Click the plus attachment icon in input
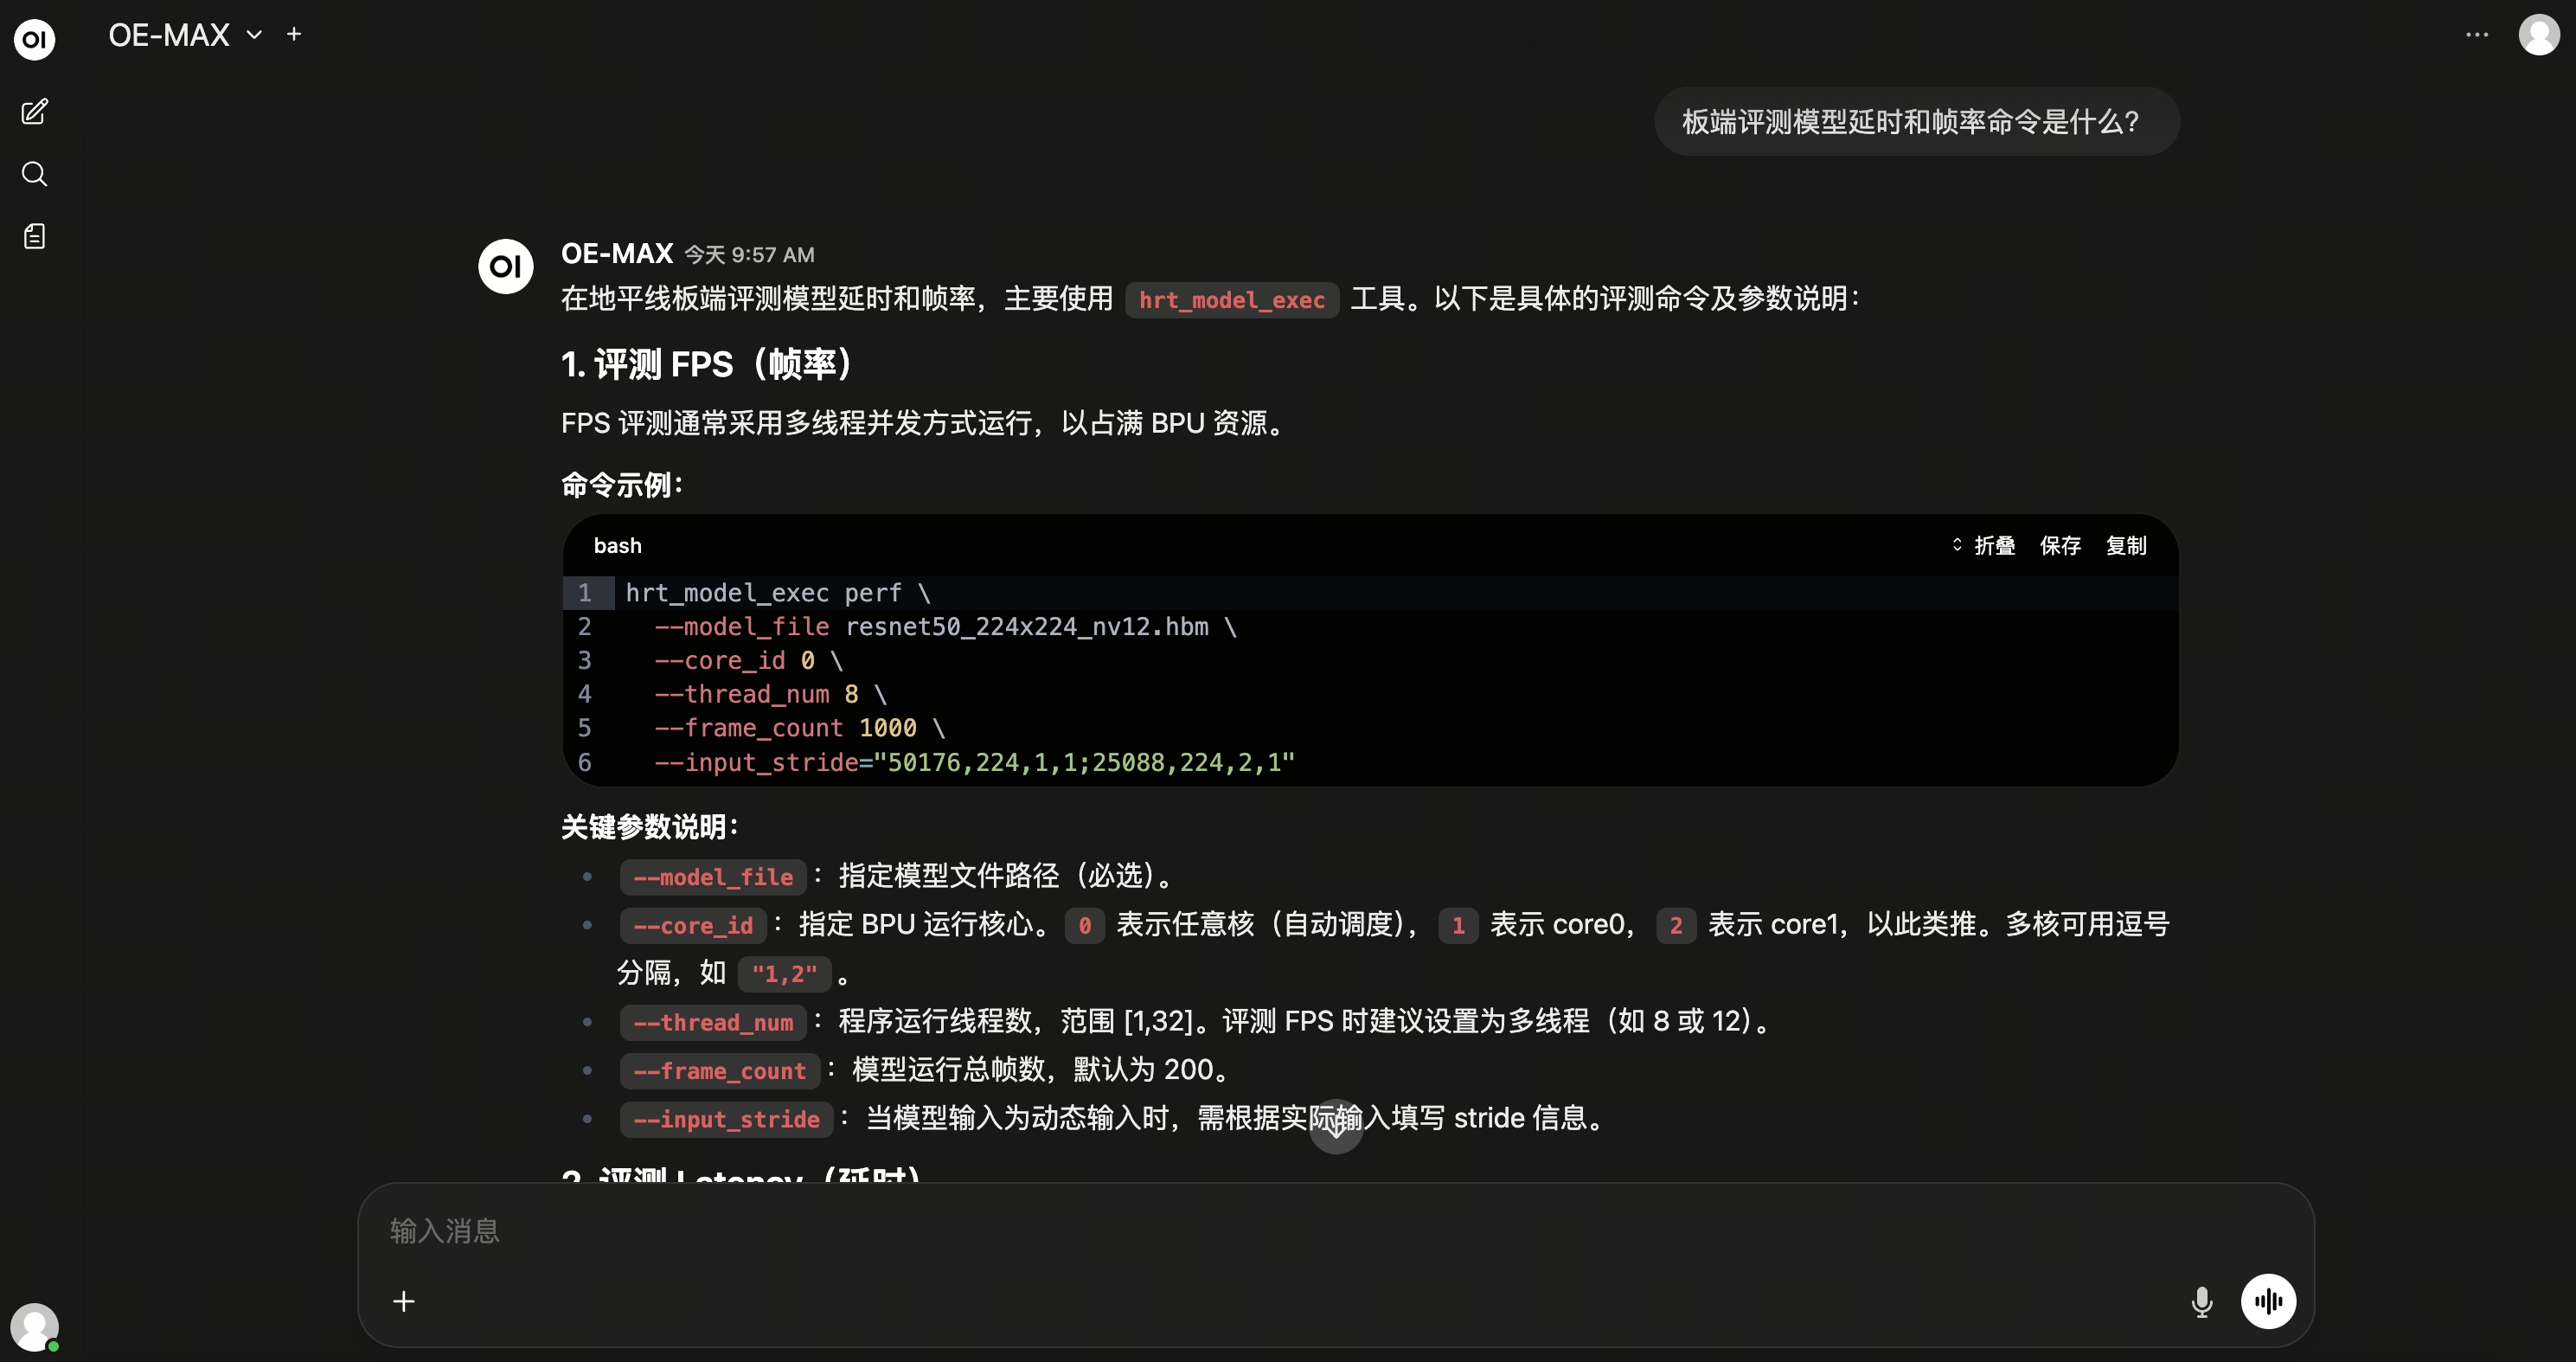The width and height of the screenshot is (2576, 1362). (x=404, y=1301)
